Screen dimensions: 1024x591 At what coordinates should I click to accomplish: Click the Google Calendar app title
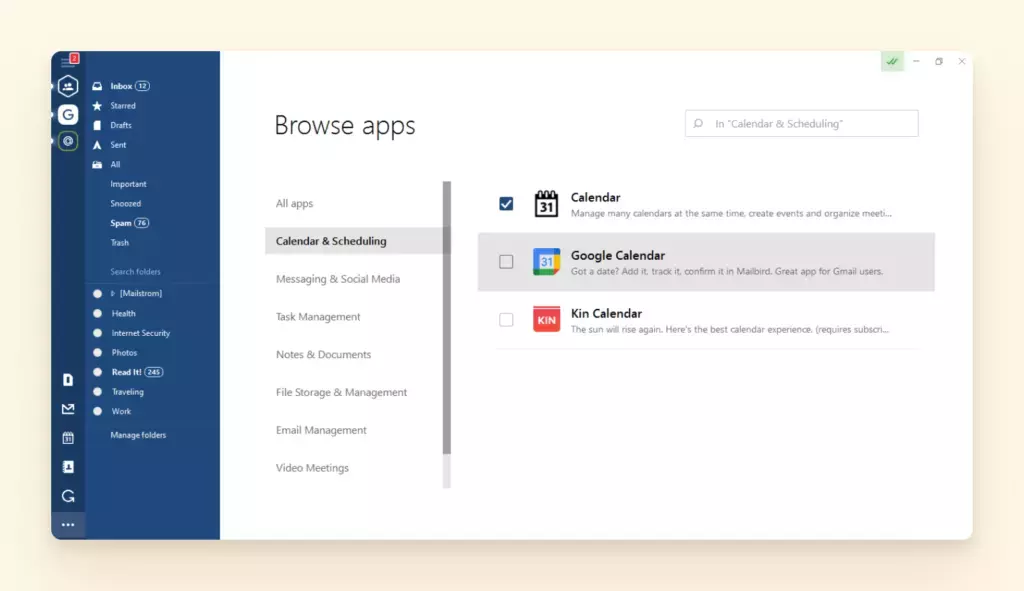(x=618, y=255)
